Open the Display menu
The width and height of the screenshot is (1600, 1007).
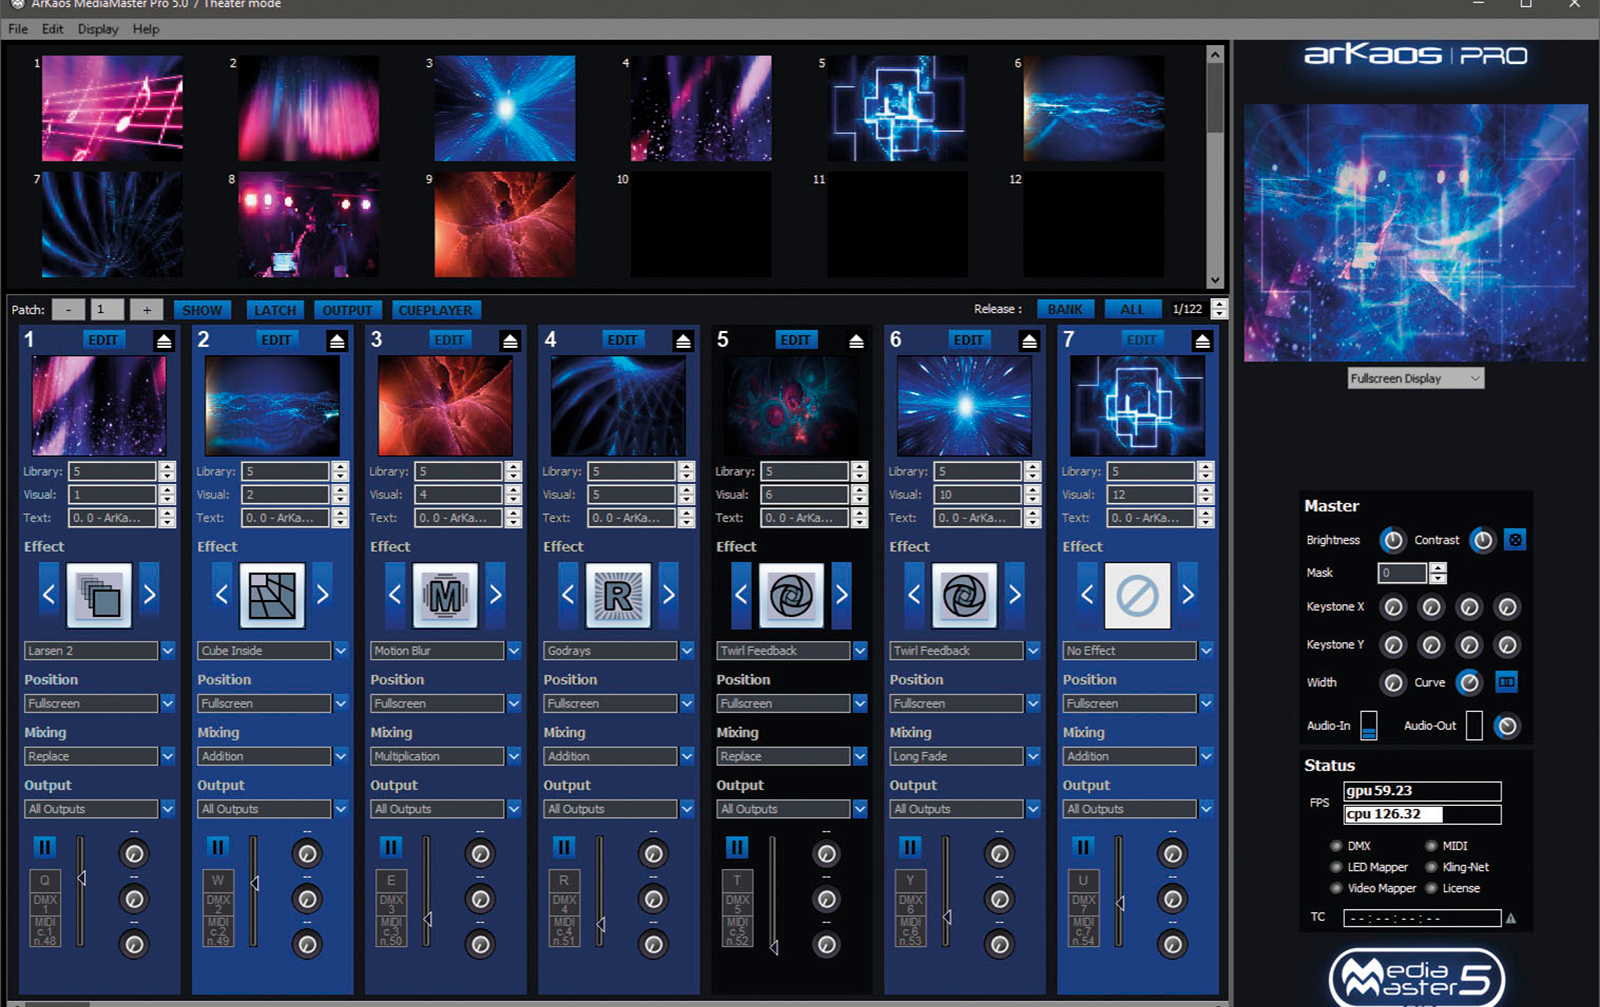coord(98,29)
